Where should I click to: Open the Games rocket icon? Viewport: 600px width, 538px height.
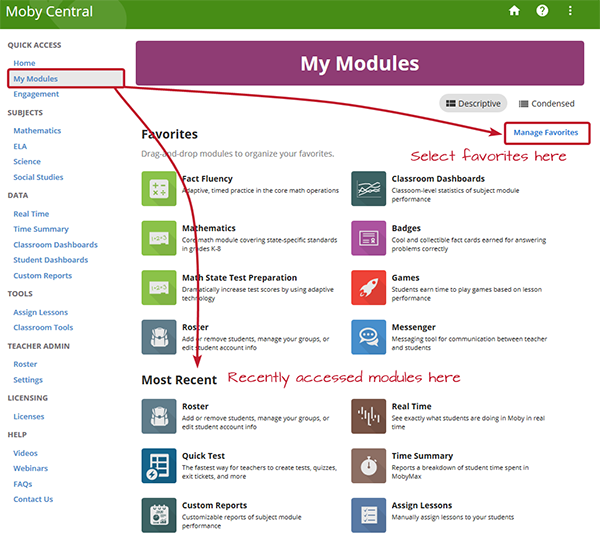(368, 287)
